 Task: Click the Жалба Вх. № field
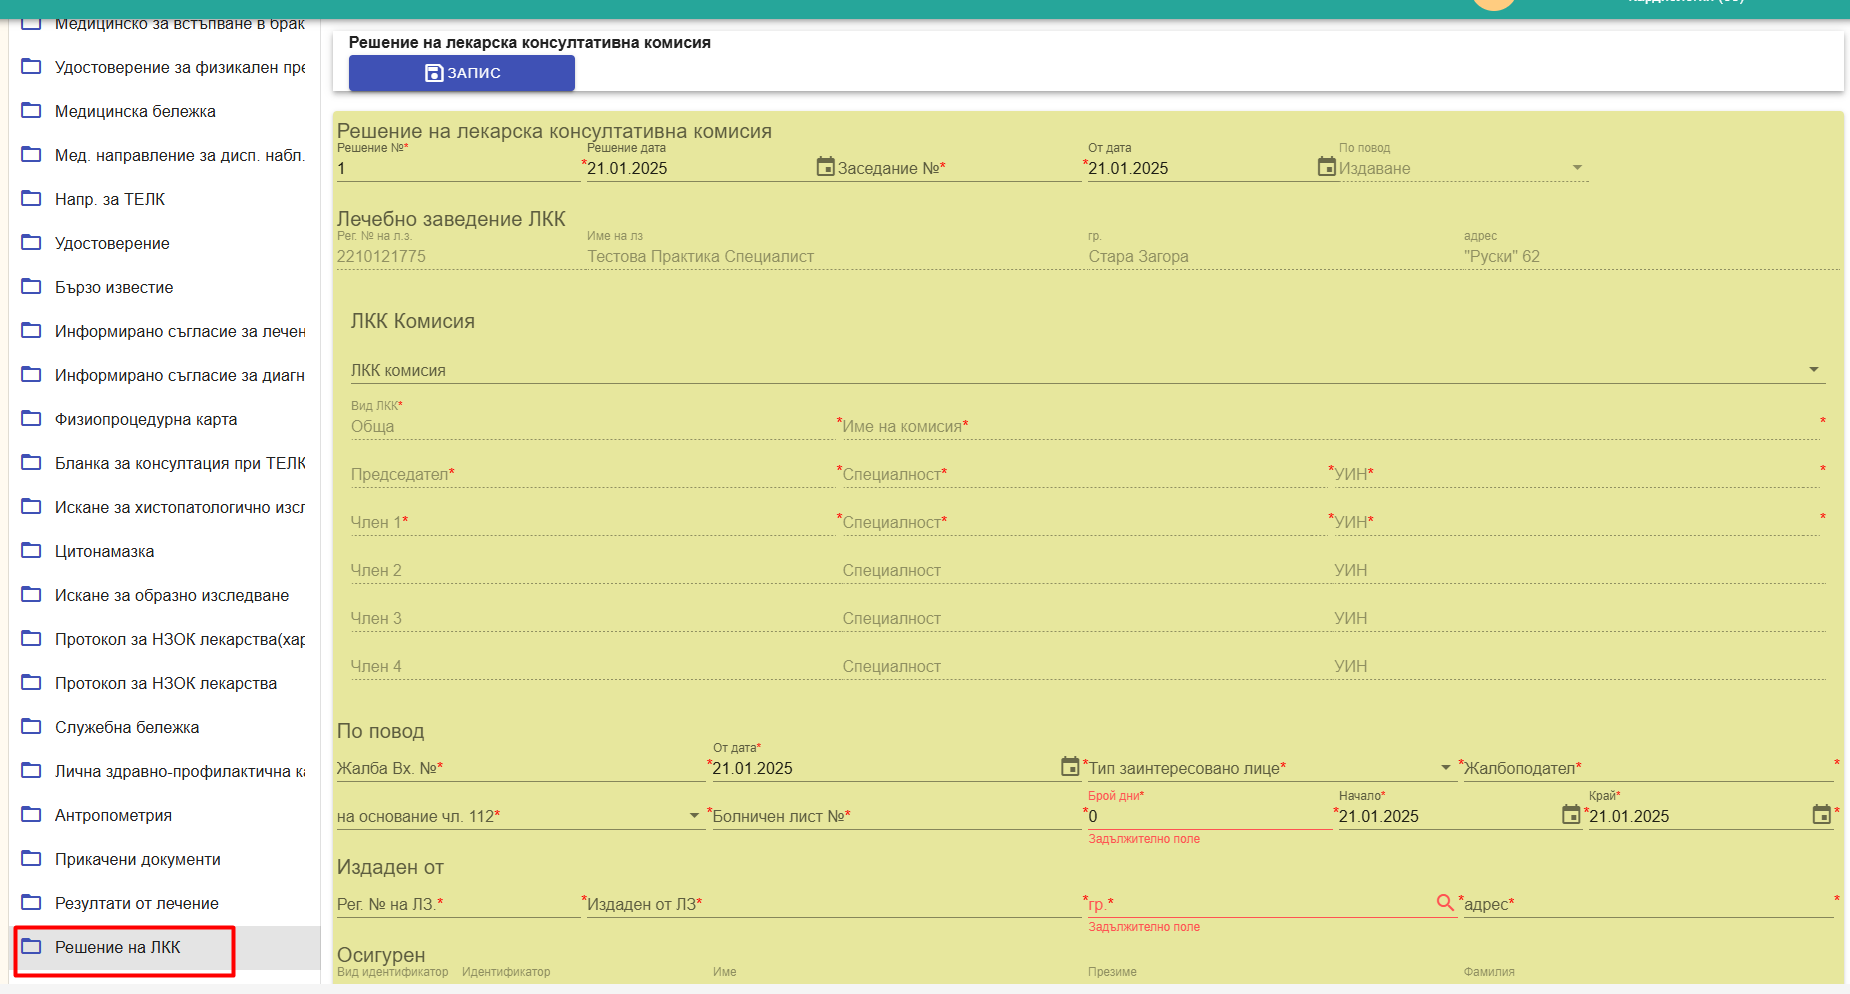click(x=520, y=768)
